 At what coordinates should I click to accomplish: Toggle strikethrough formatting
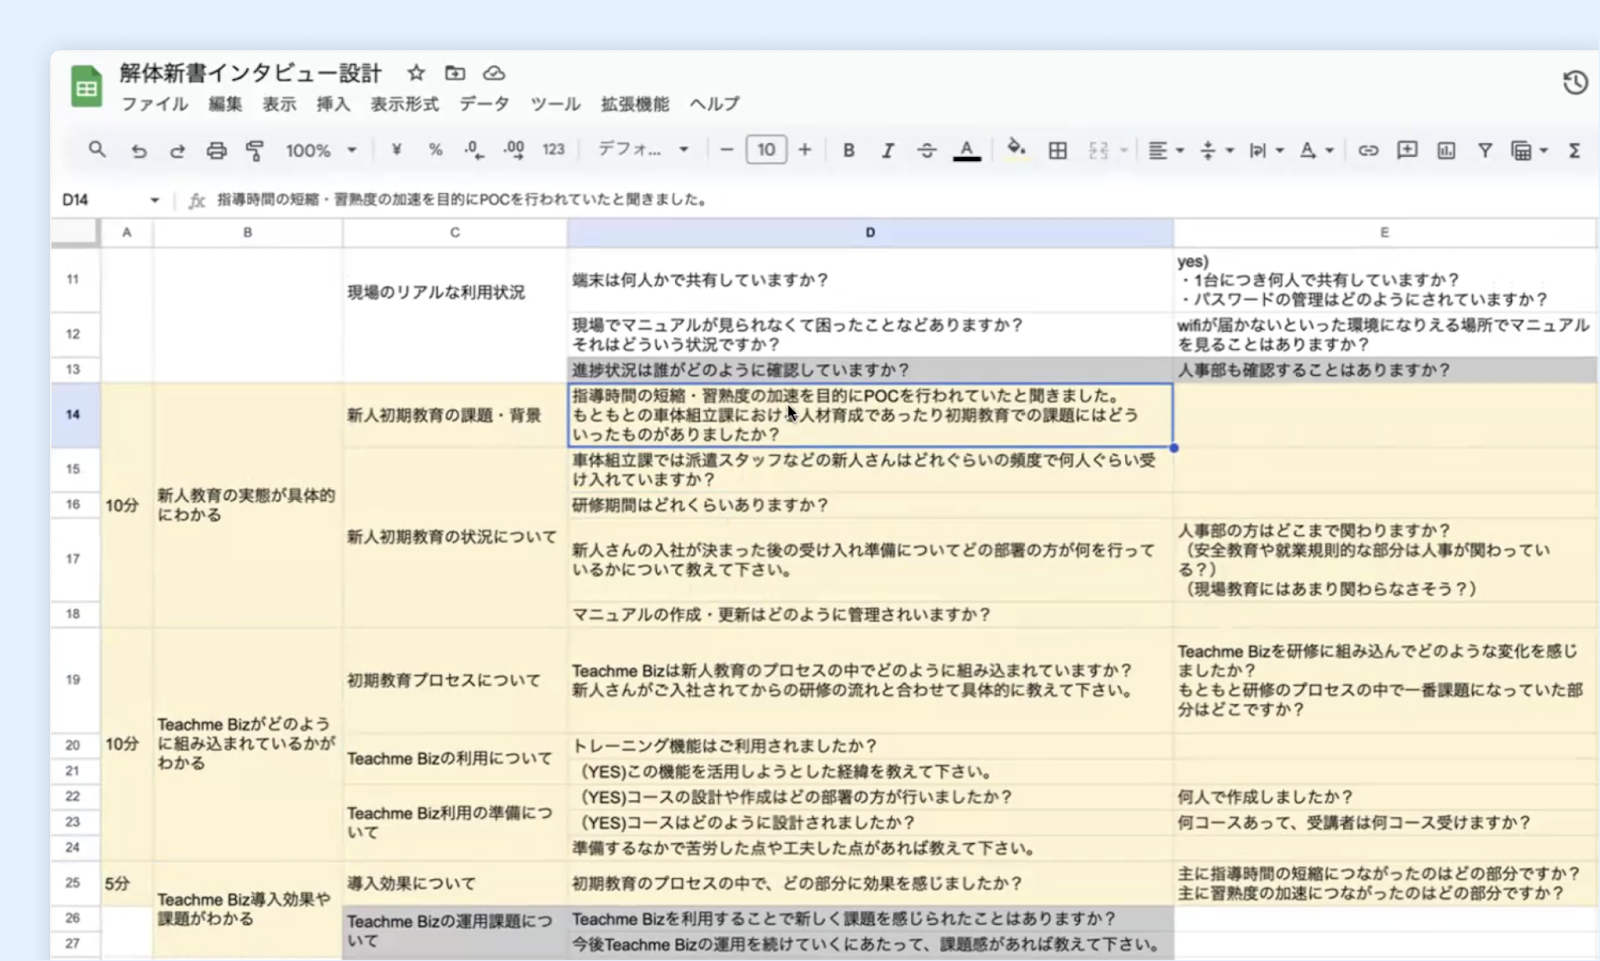click(x=927, y=150)
